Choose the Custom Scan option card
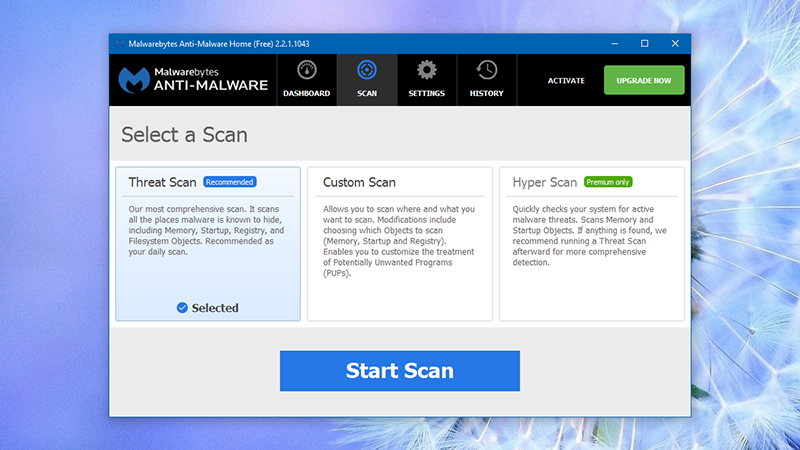Screen dimensions: 800x450 [400, 244]
